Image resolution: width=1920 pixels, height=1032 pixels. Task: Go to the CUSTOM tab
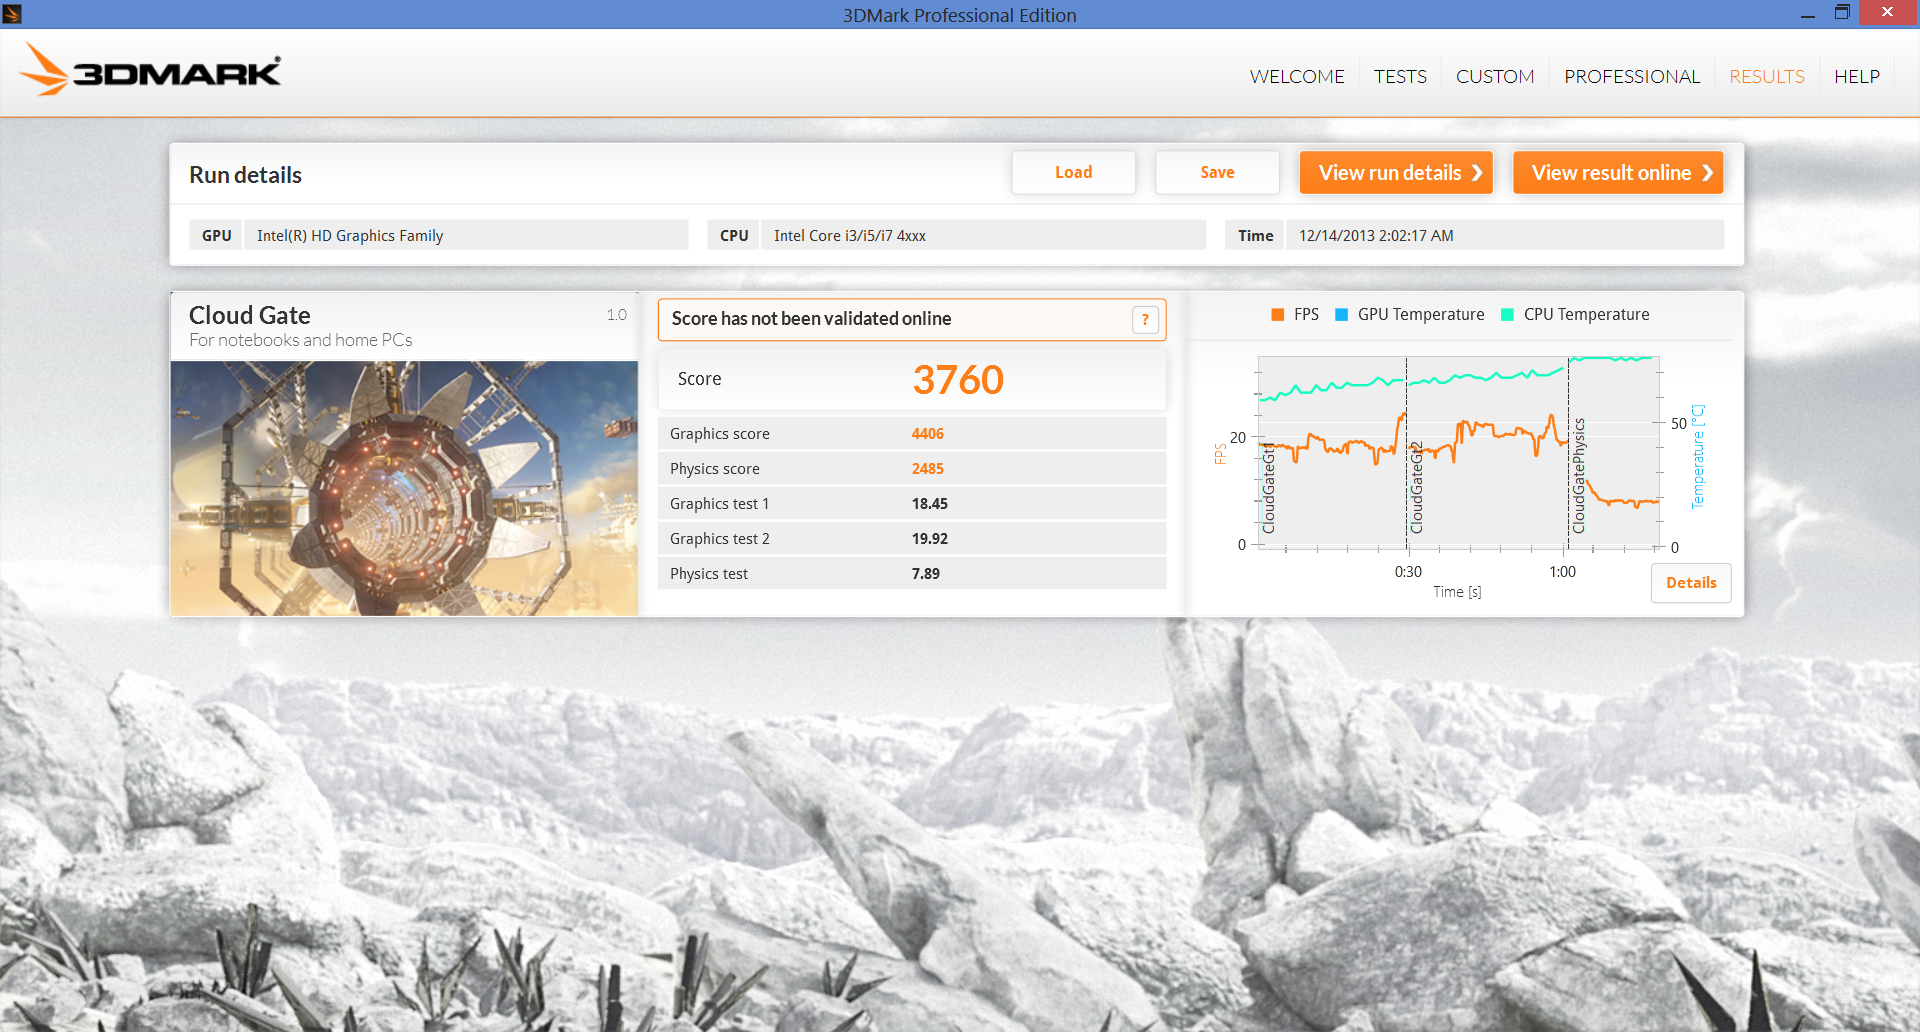coord(1495,76)
